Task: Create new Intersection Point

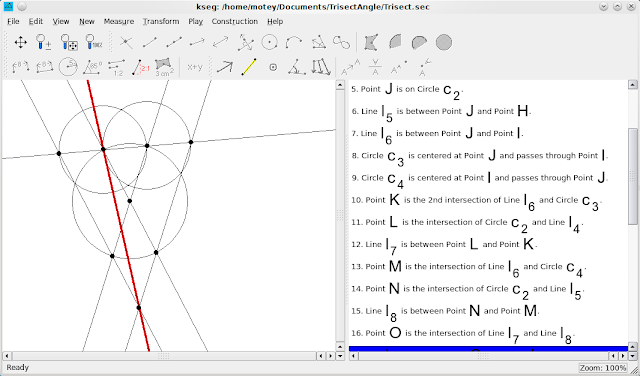Action: pyautogui.click(x=126, y=42)
